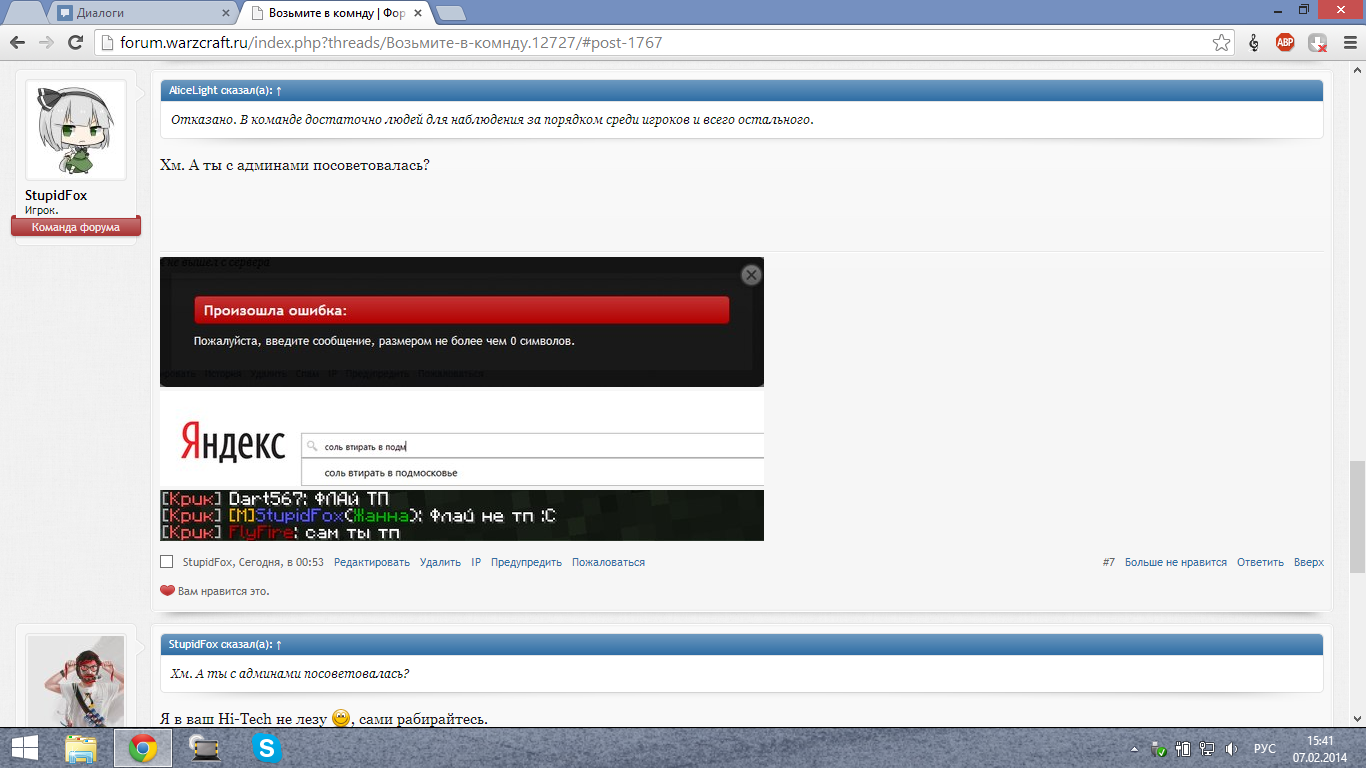The width and height of the screenshot is (1366, 768).
Task: Switch input language via РУС indicator
Action: (x=1264, y=748)
